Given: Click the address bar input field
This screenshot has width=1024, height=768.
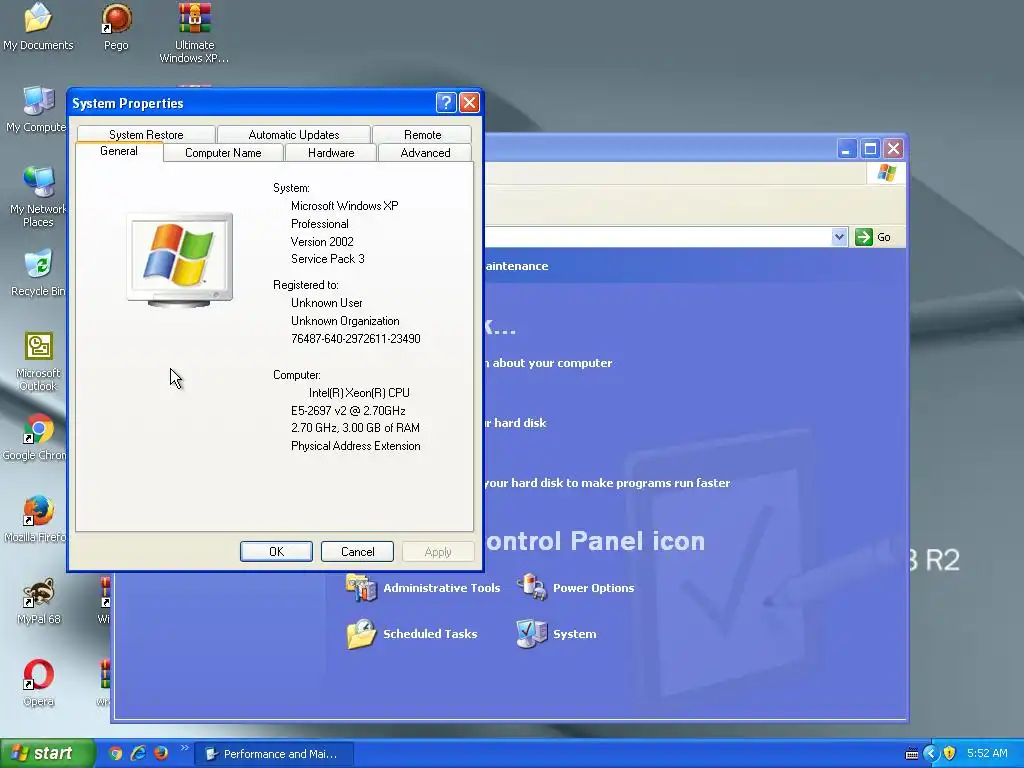Looking at the screenshot, I should click(x=658, y=237).
